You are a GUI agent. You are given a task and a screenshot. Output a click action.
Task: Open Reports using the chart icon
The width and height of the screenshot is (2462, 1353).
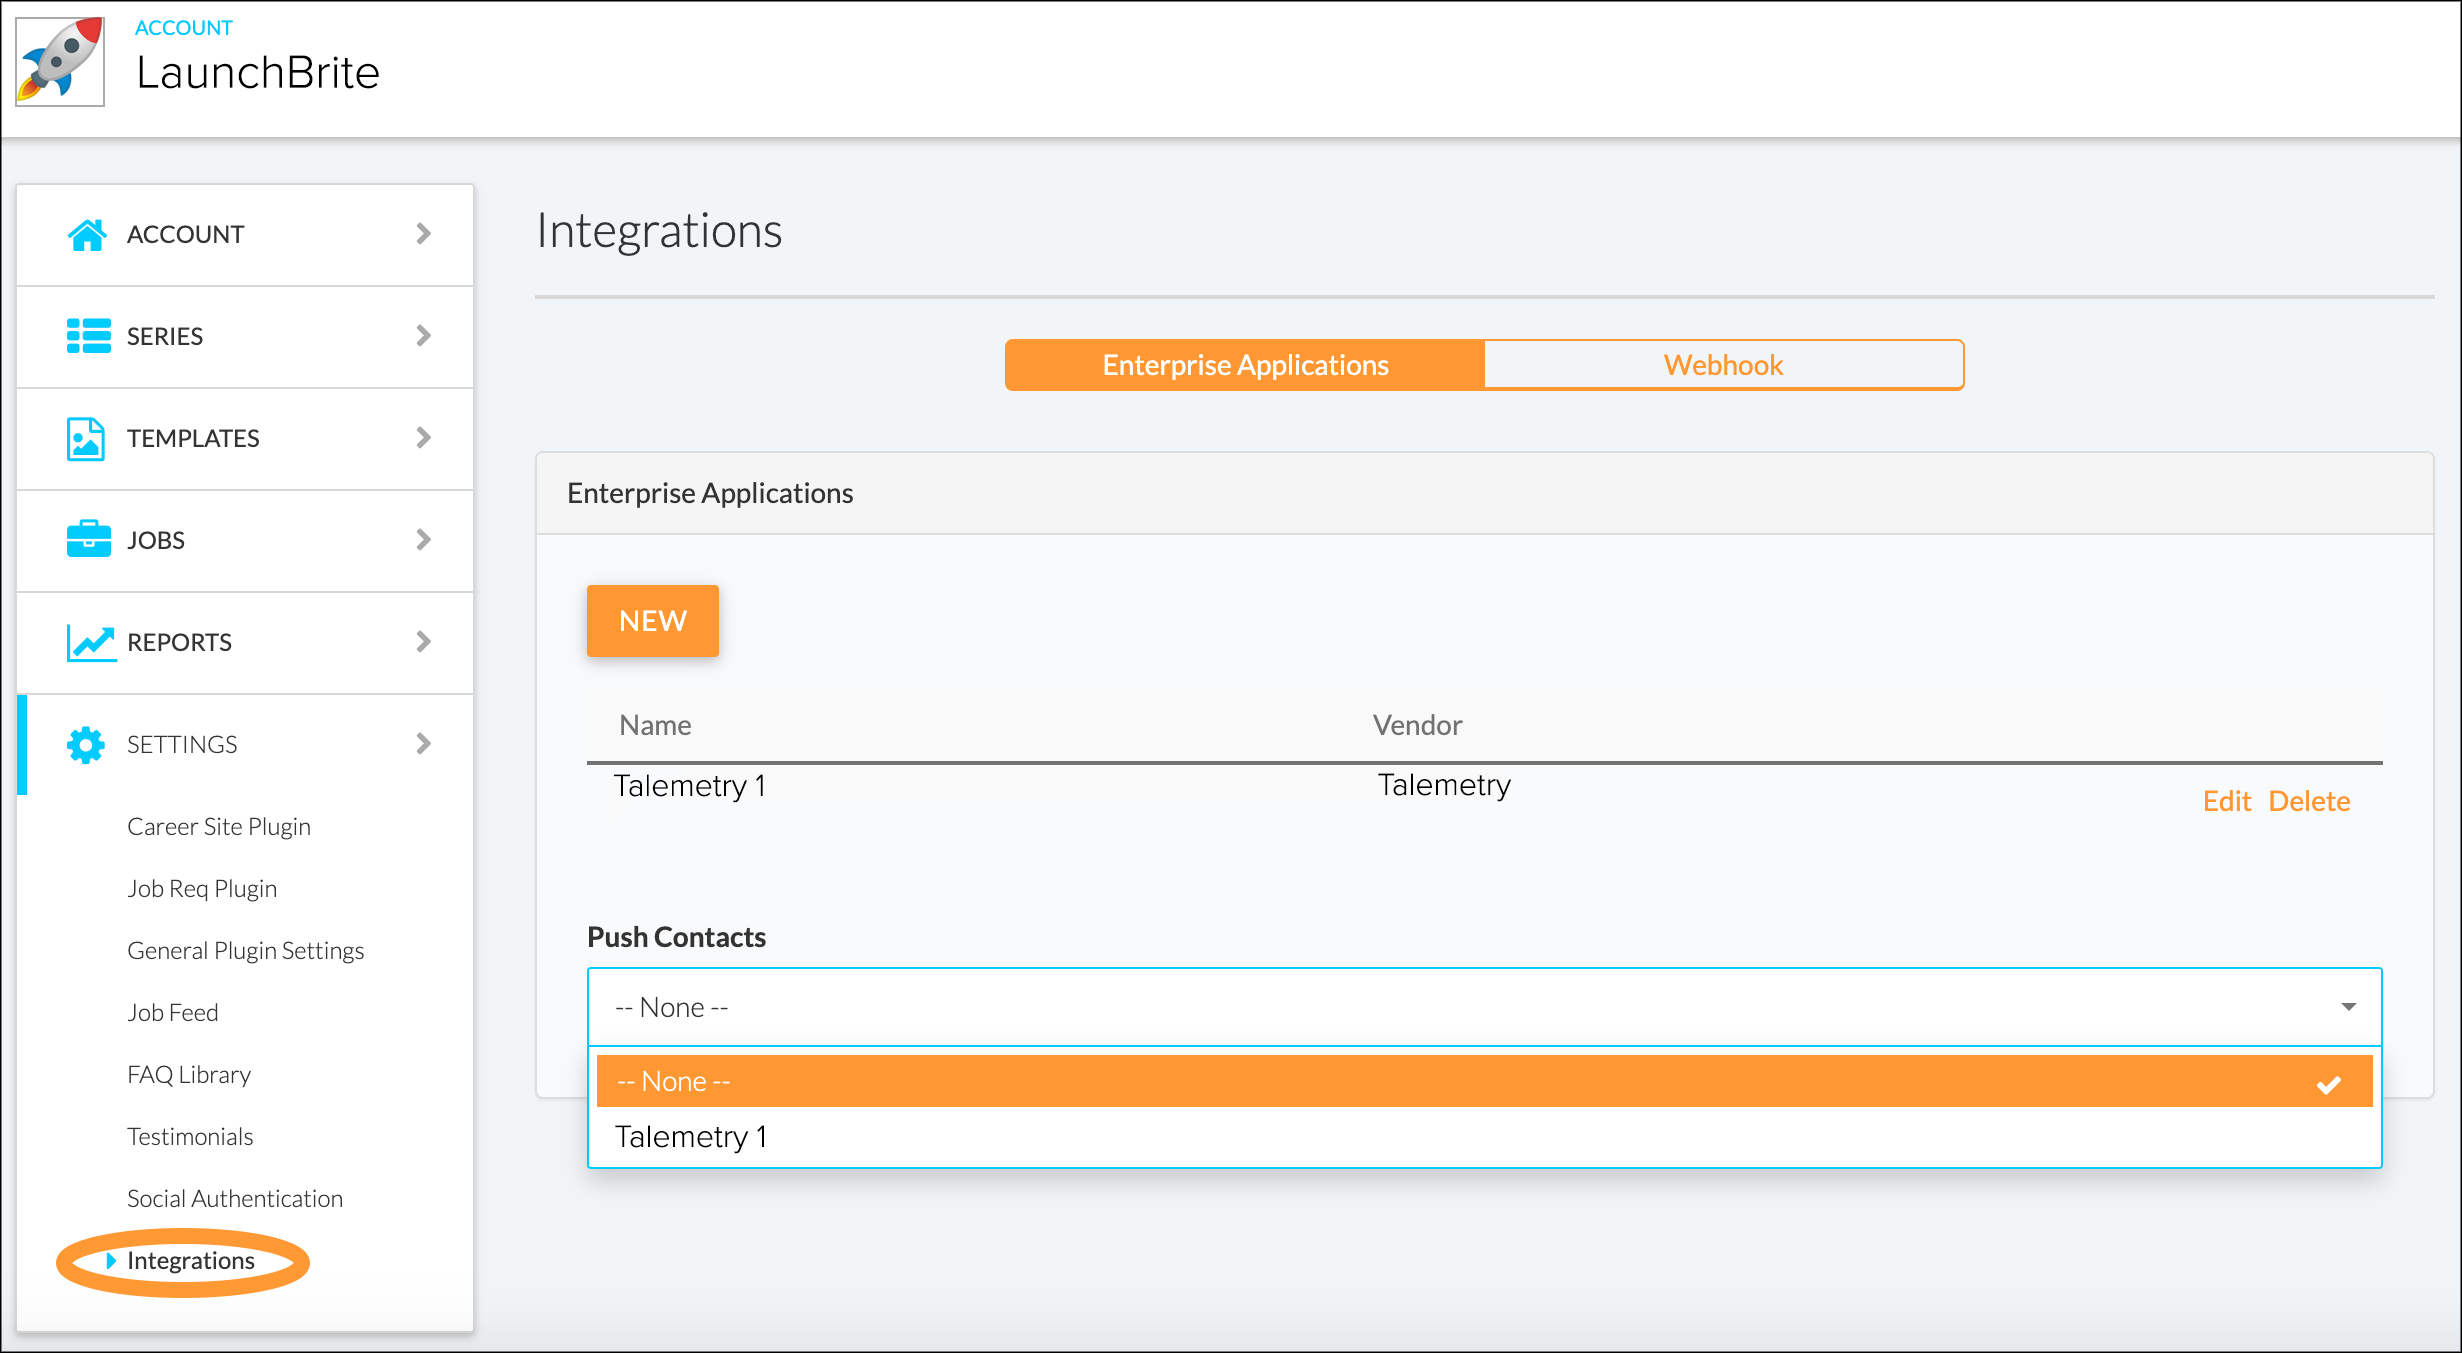point(87,642)
